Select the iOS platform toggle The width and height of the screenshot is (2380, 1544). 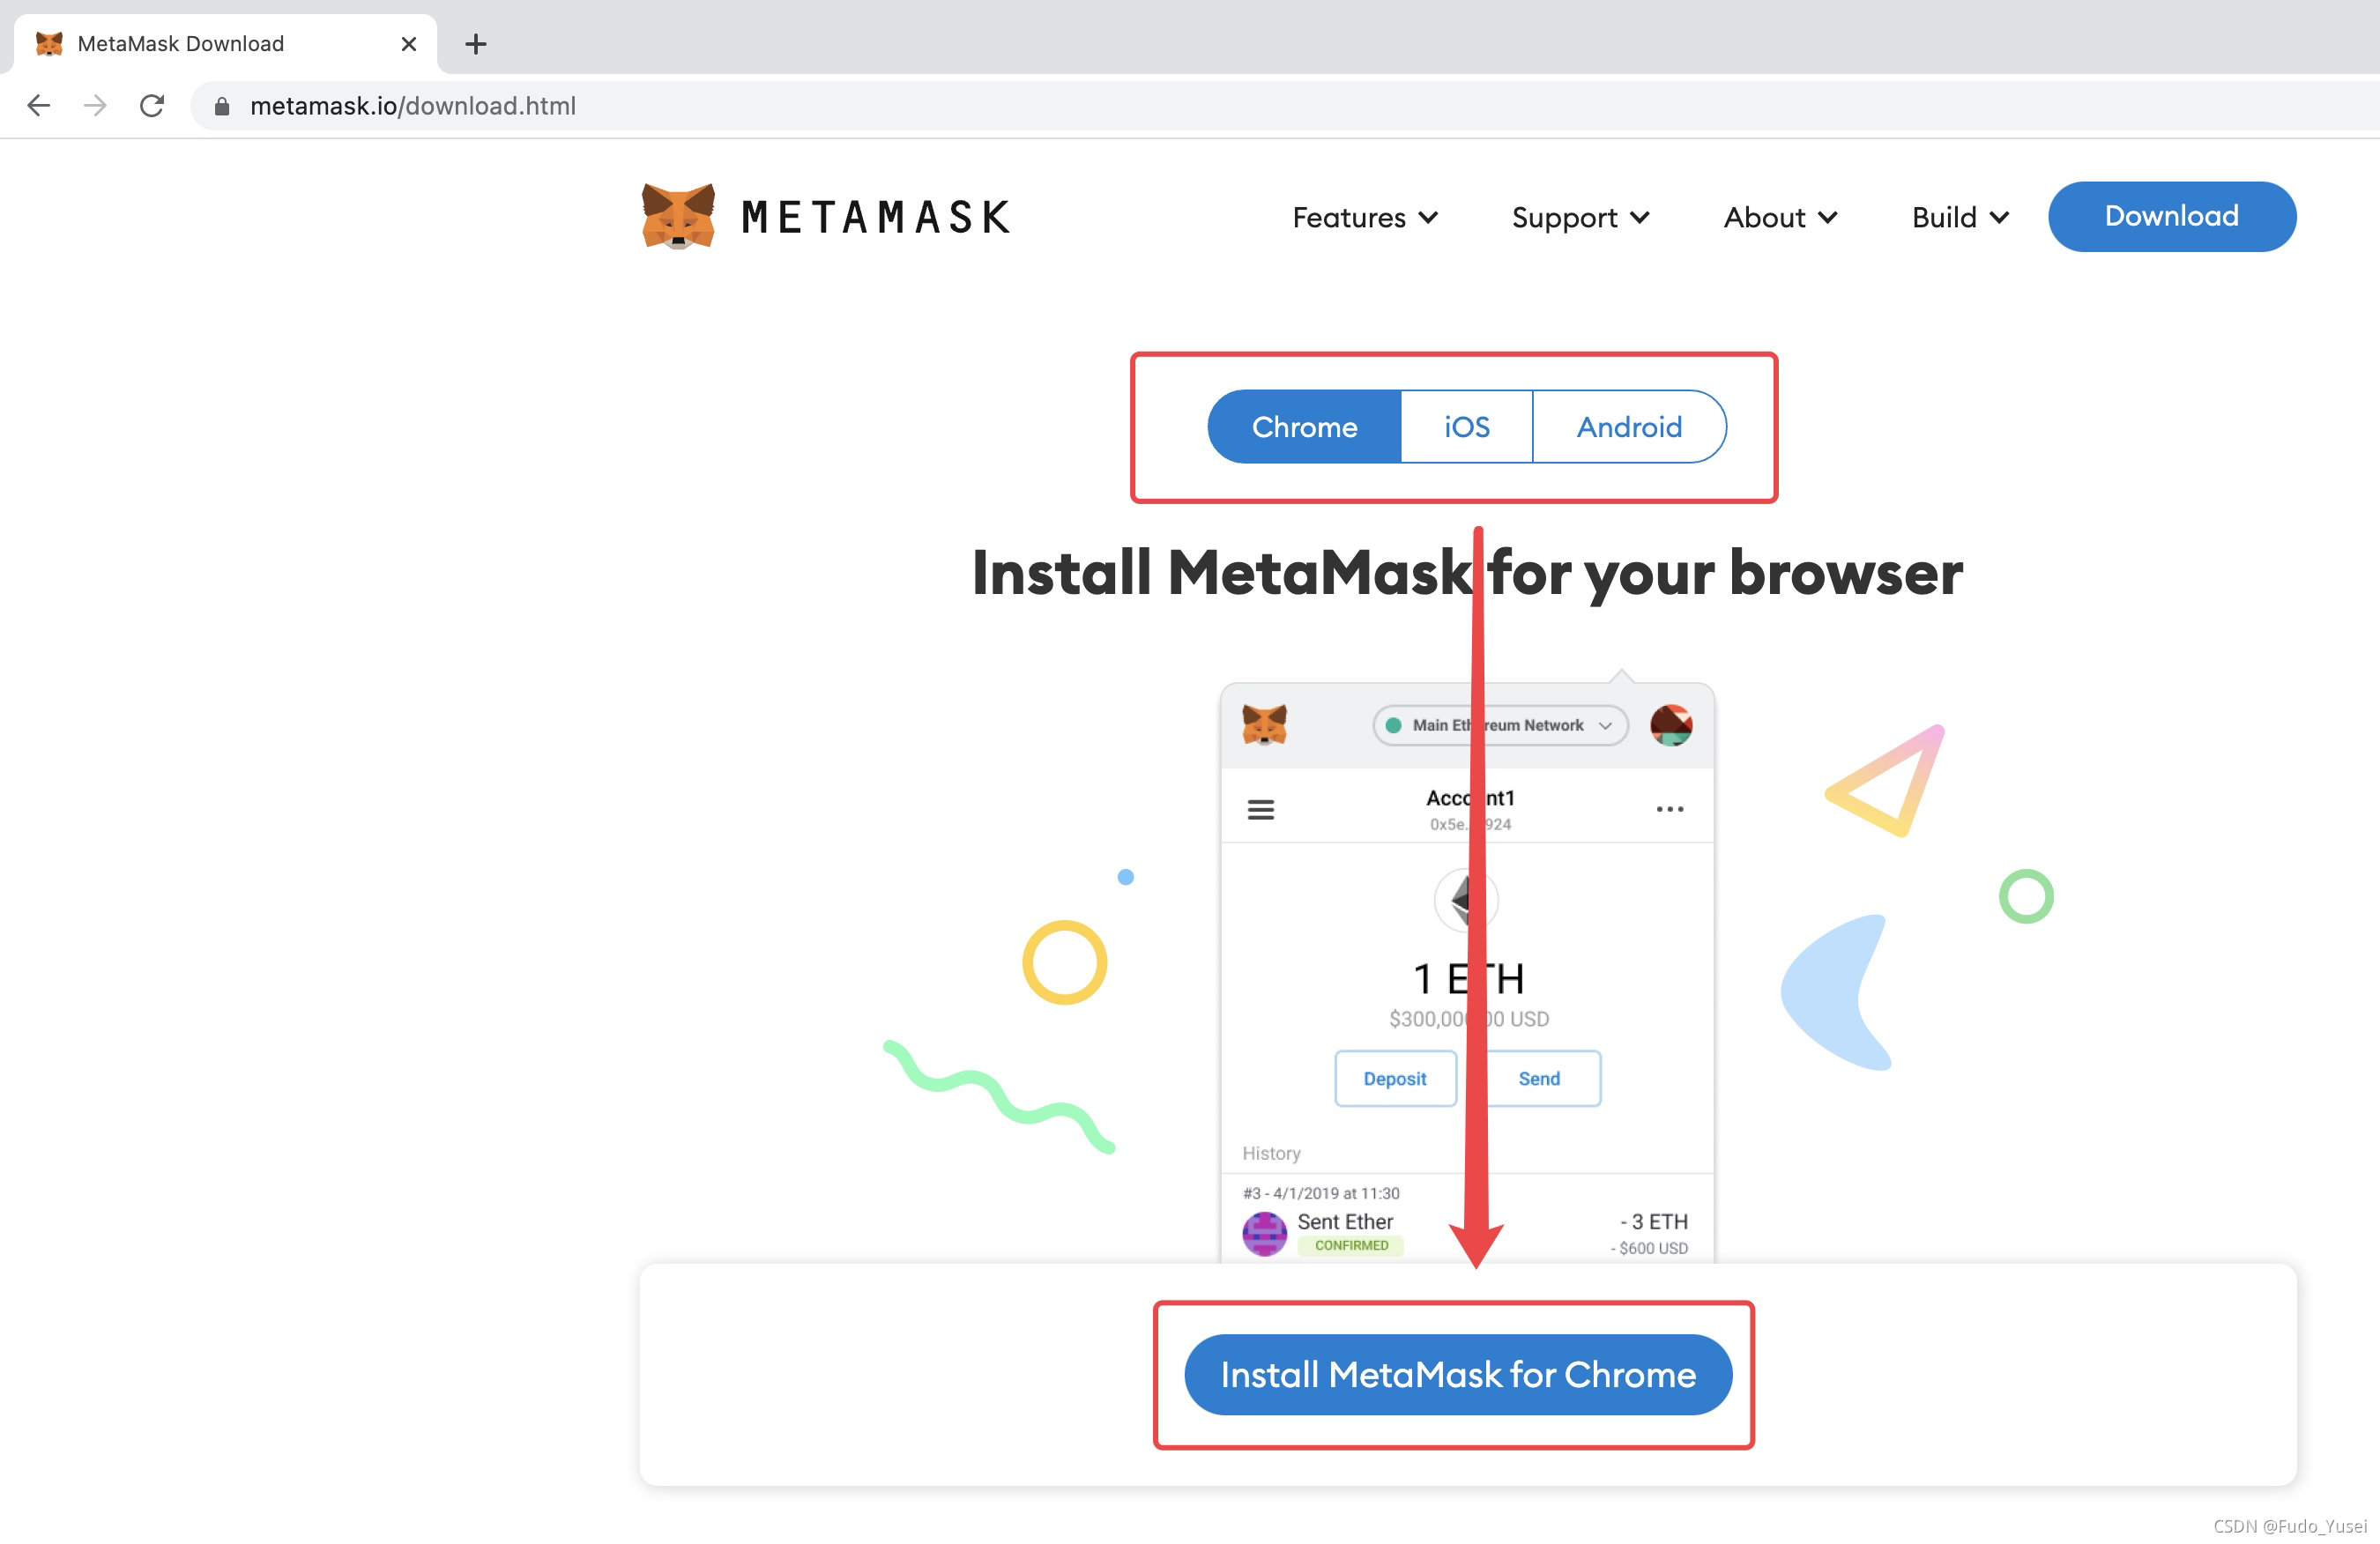[x=1466, y=425]
